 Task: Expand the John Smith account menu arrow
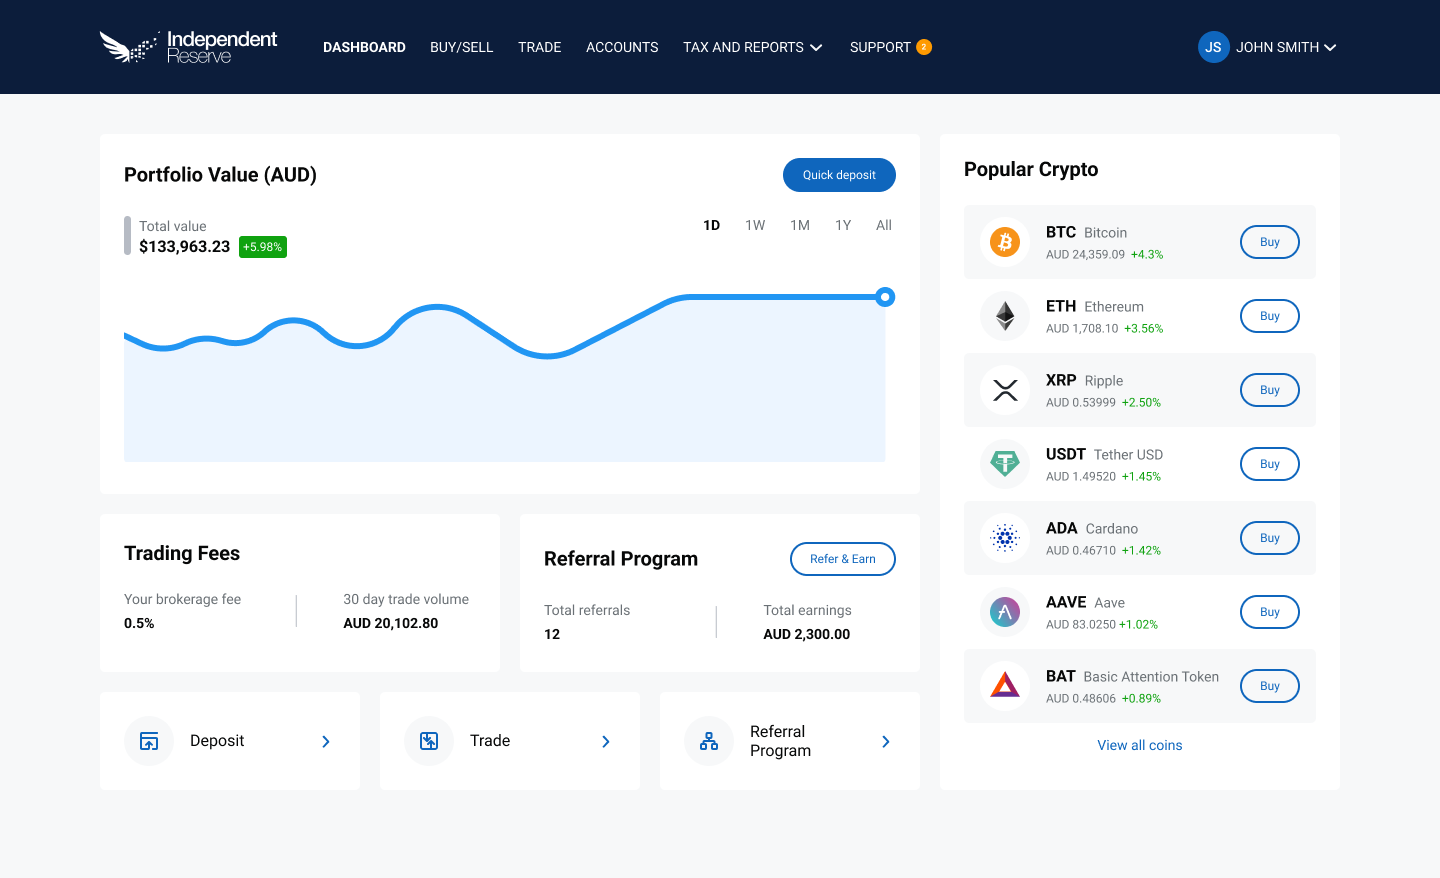point(1330,48)
